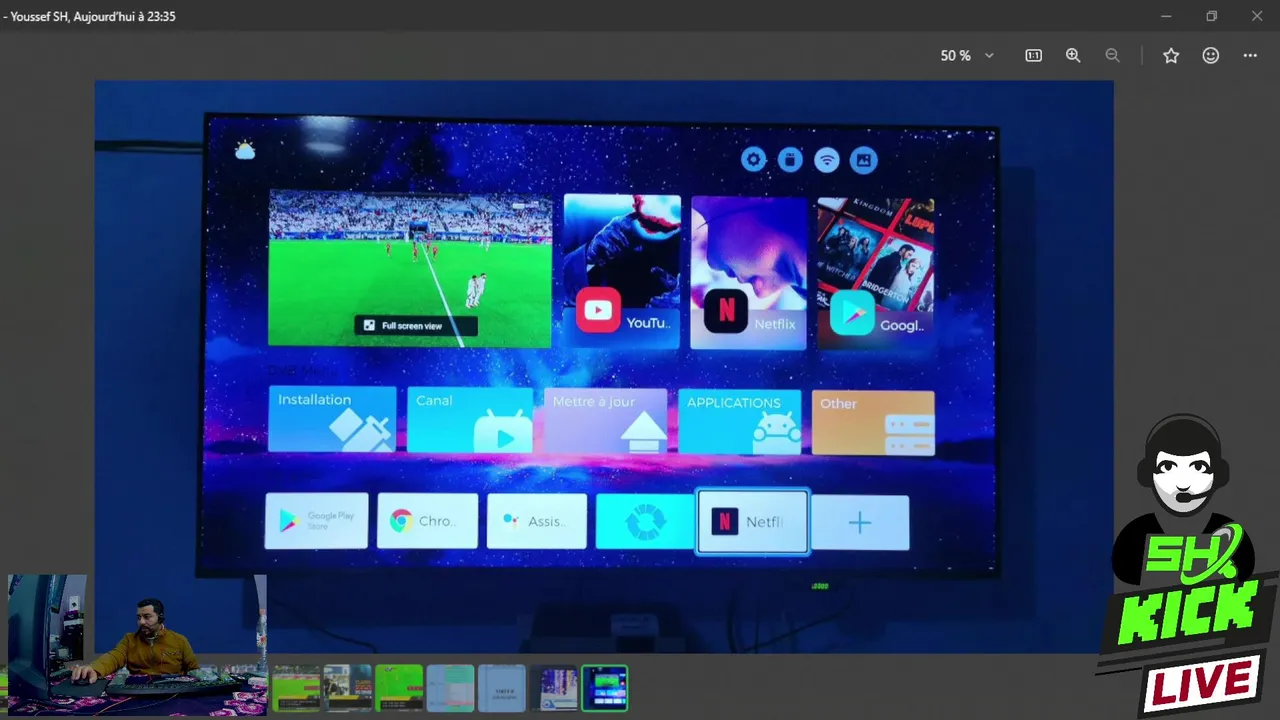Select the Mettre à jour tile
The height and width of the screenshot is (720, 1280).
pyautogui.click(x=605, y=421)
